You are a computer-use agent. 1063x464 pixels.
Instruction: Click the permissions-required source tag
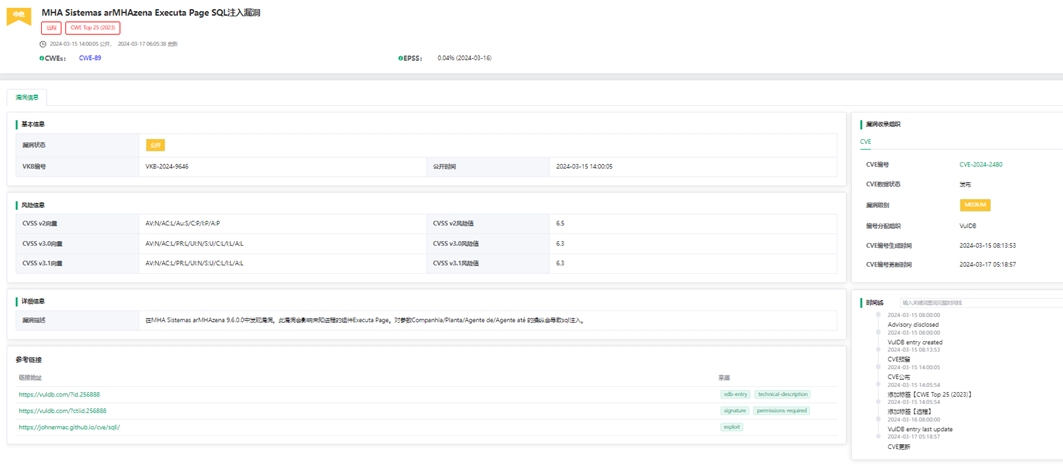(x=782, y=410)
